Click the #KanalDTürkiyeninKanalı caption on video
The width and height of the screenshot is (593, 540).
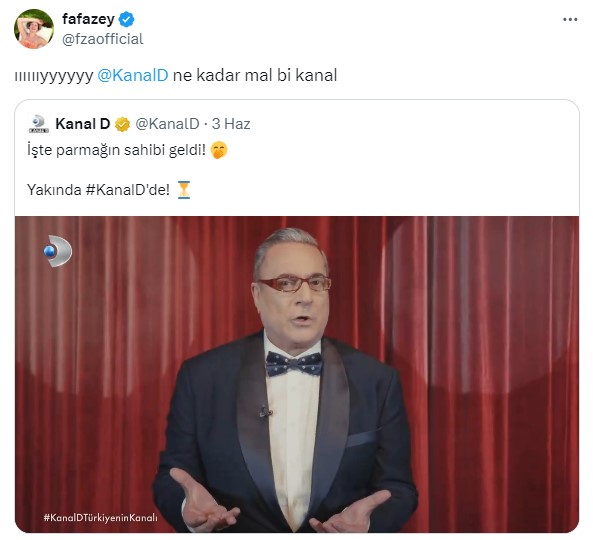coord(101,517)
